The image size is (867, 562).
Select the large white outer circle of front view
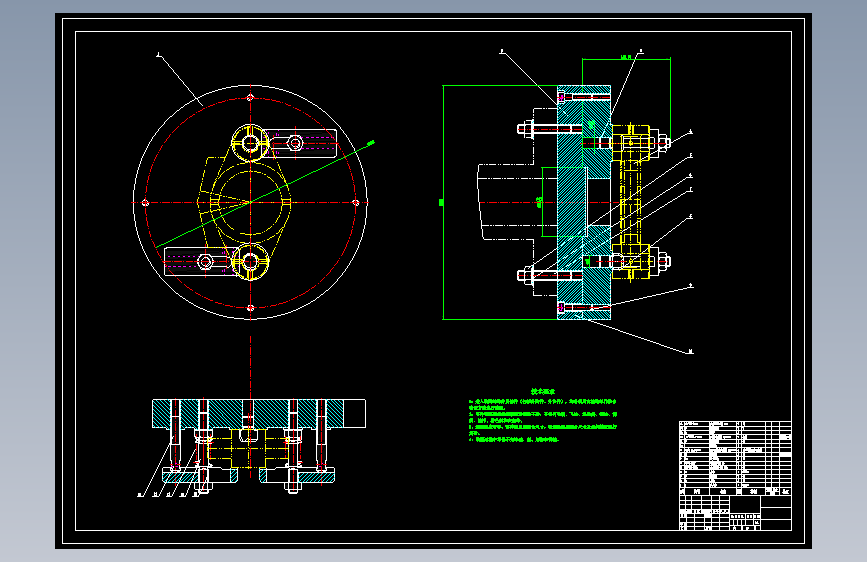coord(250,202)
